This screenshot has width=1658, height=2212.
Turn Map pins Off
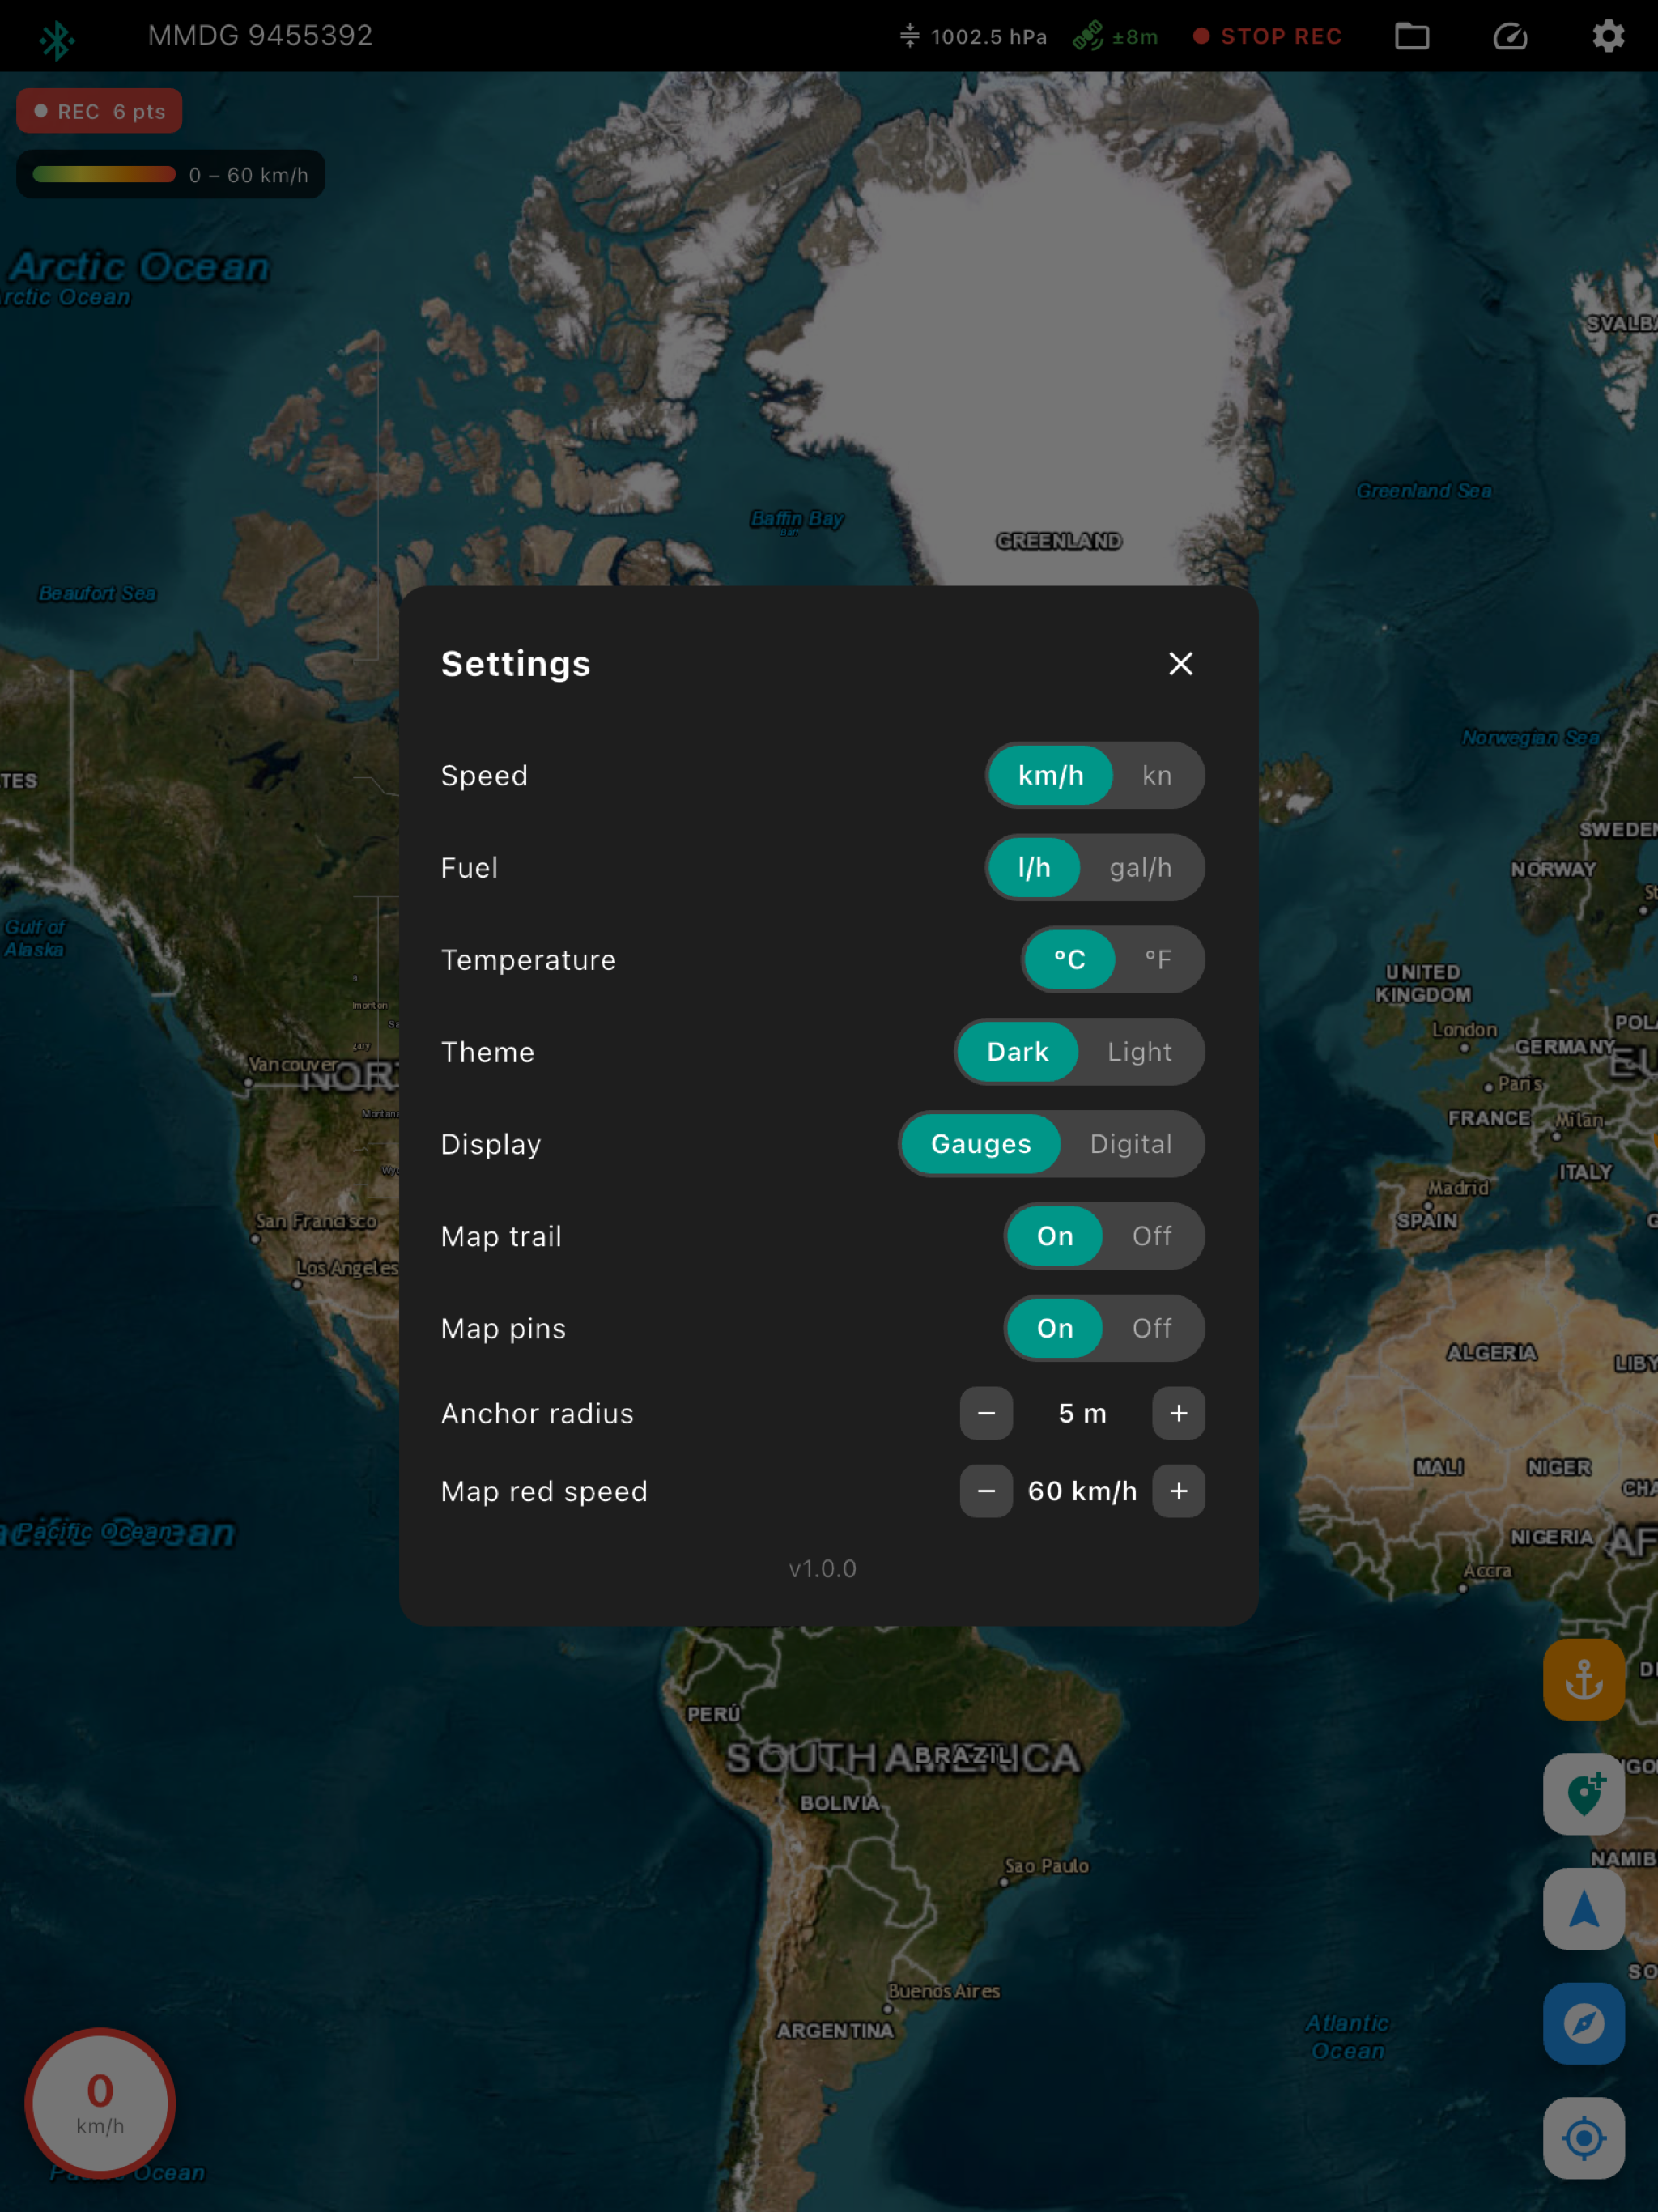(x=1151, y=1327)
